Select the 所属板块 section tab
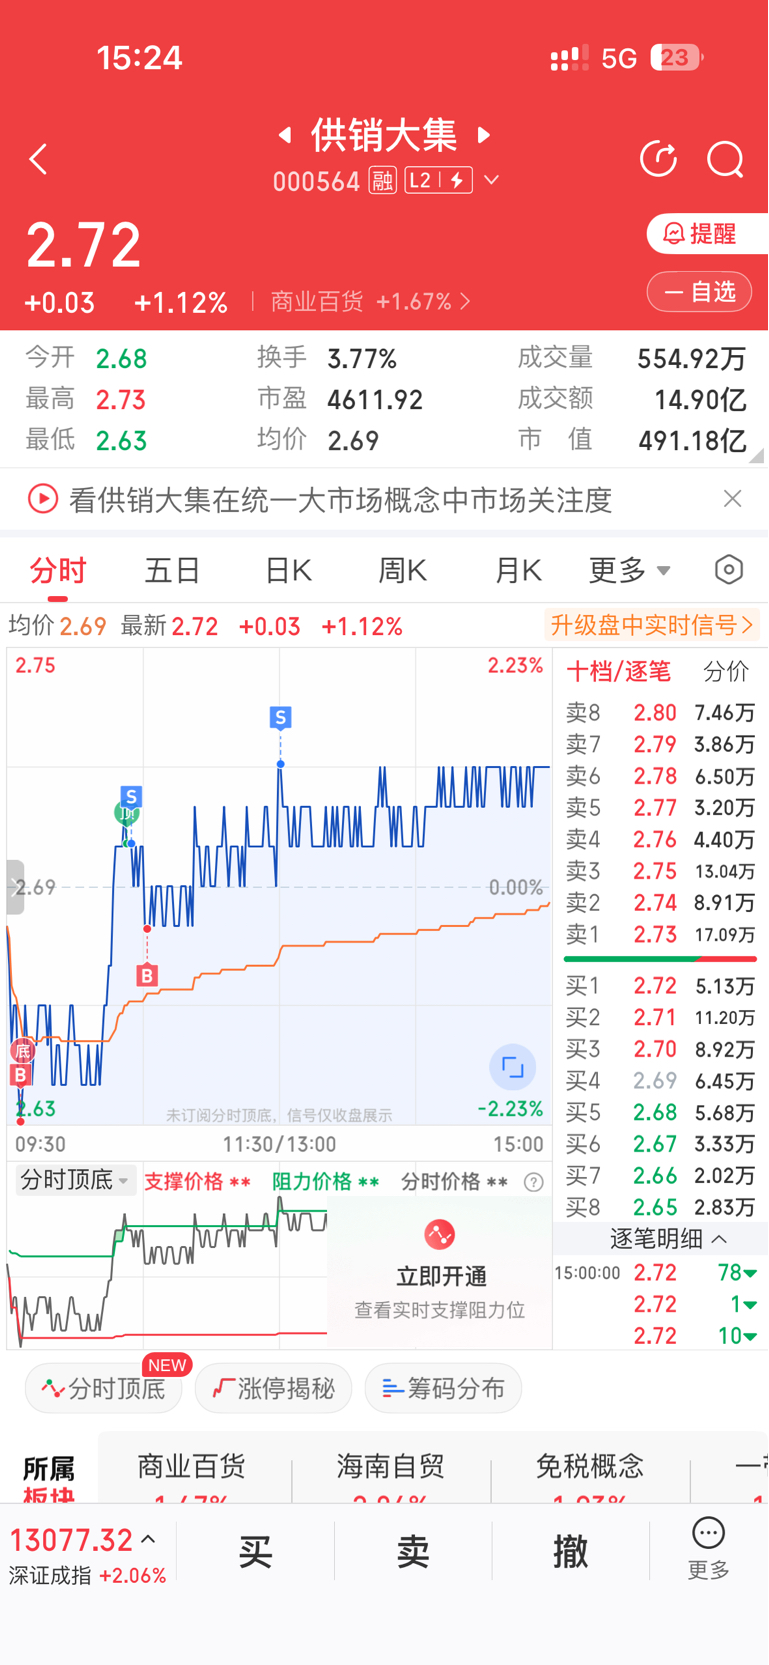 (x=49, y=1480)
